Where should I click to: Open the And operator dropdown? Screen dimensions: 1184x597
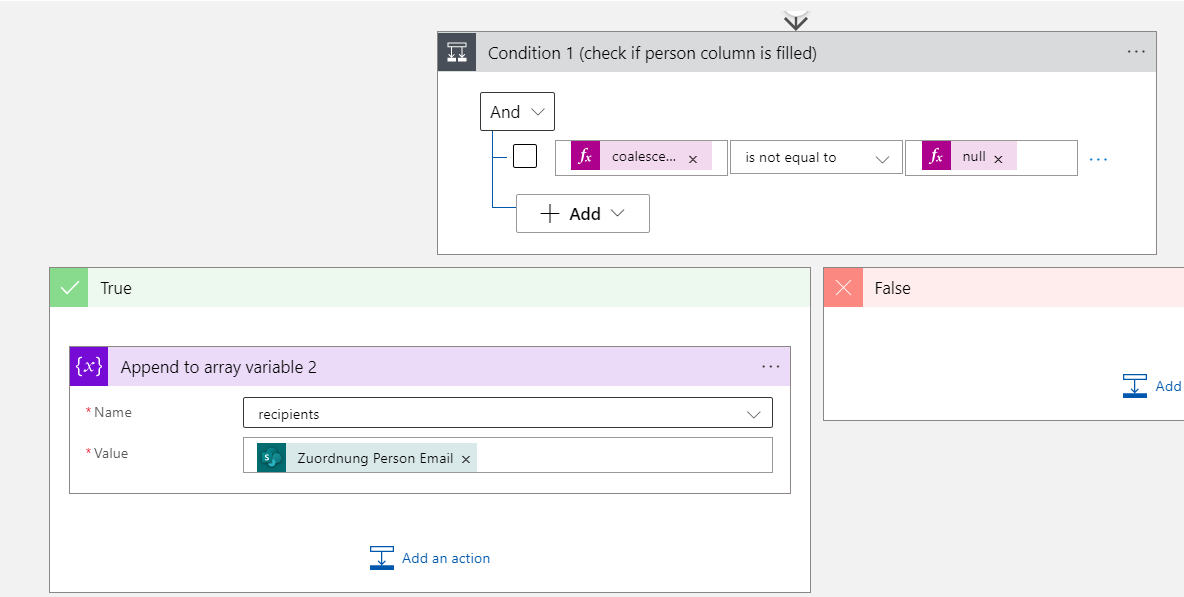(x=517, y=112)
